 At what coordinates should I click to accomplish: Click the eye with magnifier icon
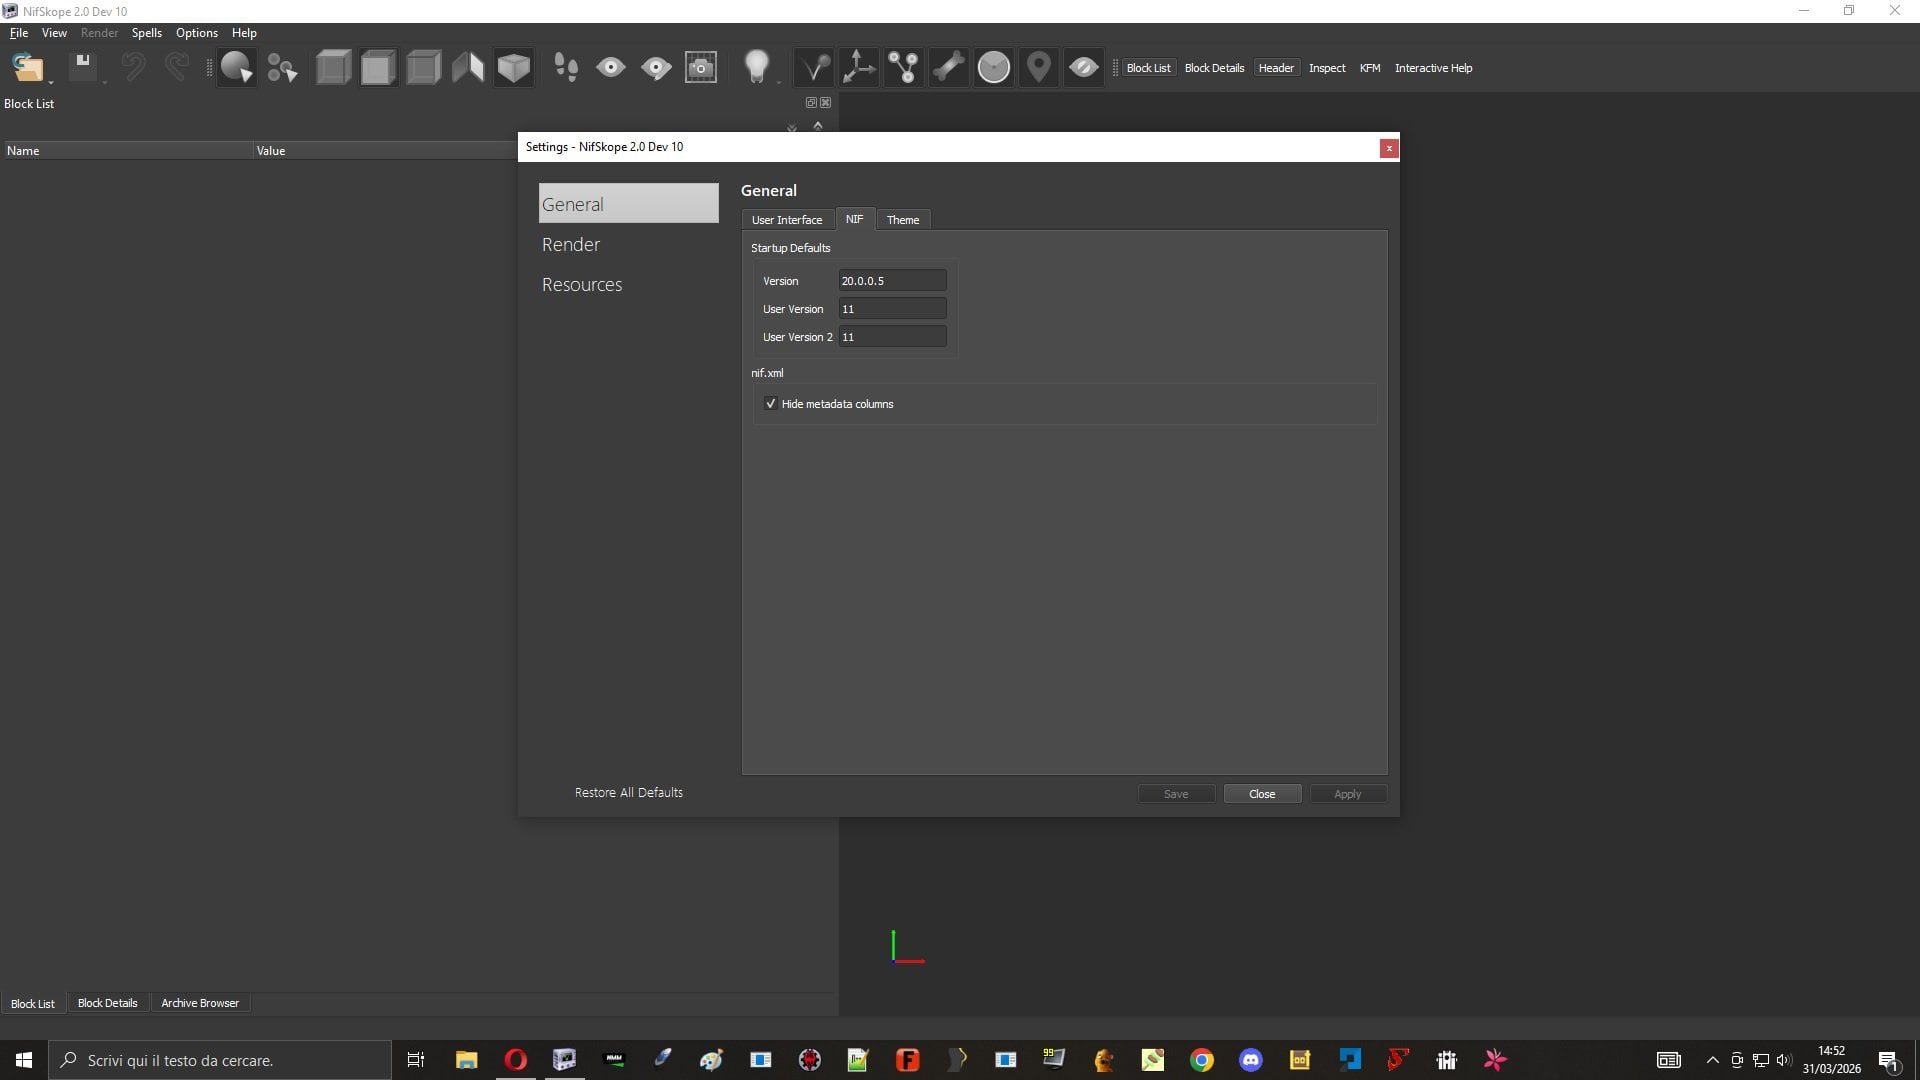pos(656,68)
